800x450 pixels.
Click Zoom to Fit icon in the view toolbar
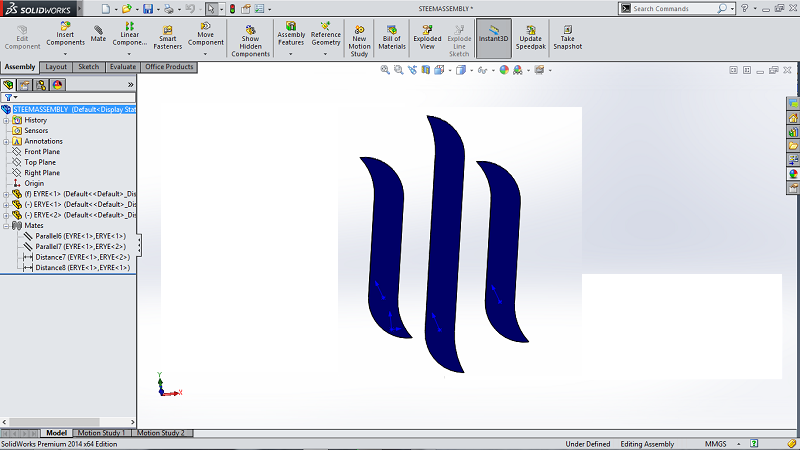pyautogui.click(x=385, y=70)
